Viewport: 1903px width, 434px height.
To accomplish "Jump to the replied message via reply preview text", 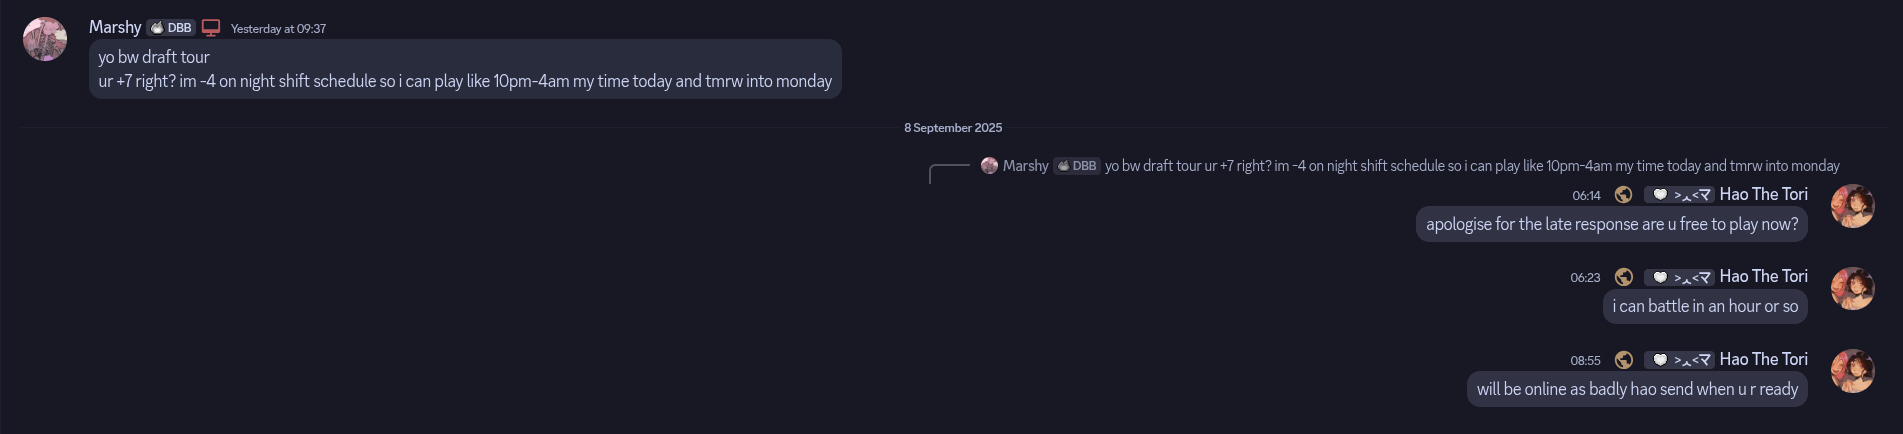I will pos(1471,166).
